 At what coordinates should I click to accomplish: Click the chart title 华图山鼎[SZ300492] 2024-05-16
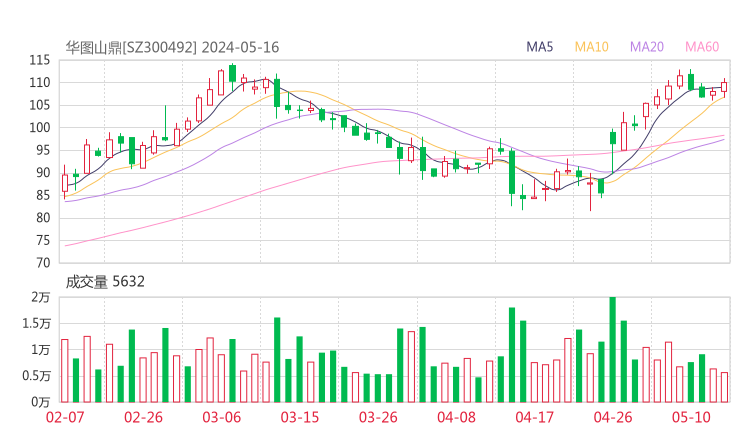coord(172,47)
